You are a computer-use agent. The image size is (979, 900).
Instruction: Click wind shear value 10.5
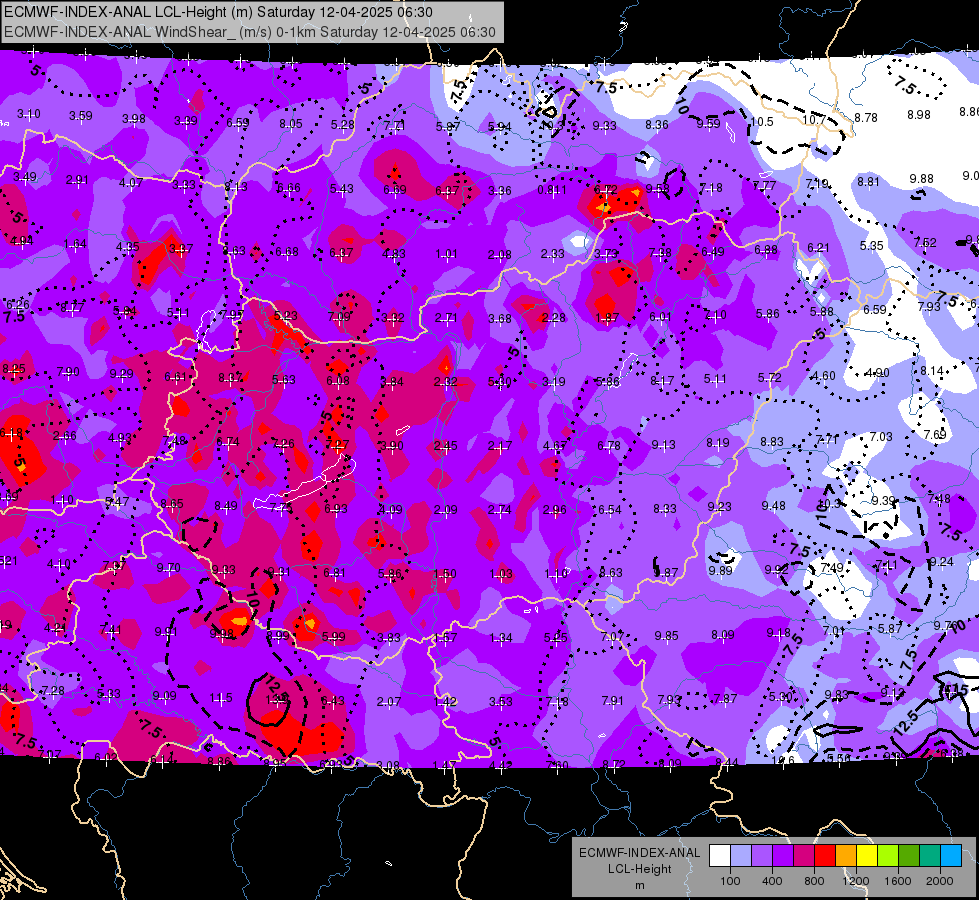762,121
